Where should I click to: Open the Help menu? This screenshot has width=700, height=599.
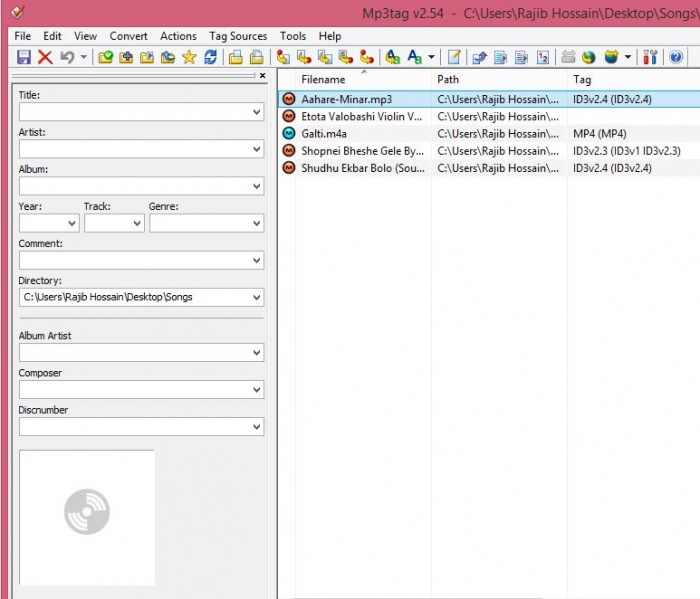[330, 36]
